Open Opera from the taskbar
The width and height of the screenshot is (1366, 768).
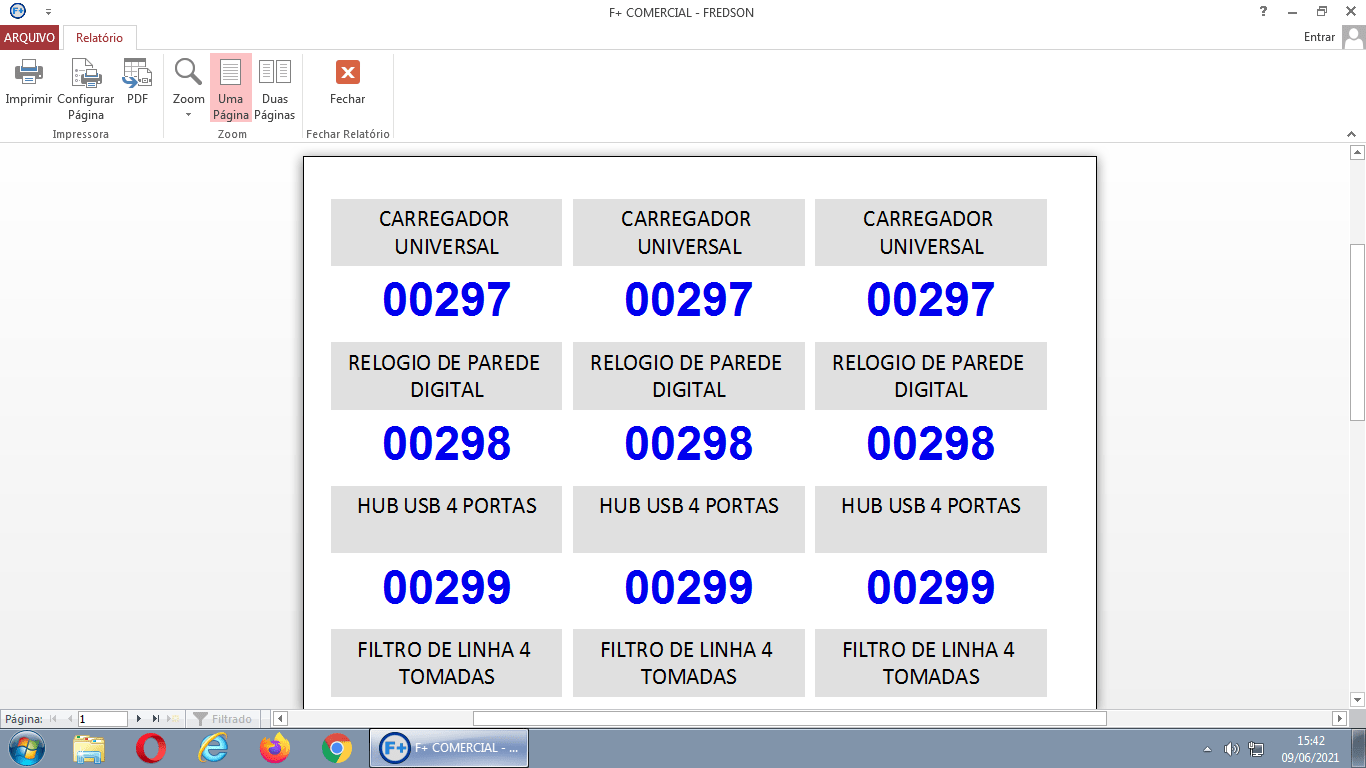pos(151,748)
